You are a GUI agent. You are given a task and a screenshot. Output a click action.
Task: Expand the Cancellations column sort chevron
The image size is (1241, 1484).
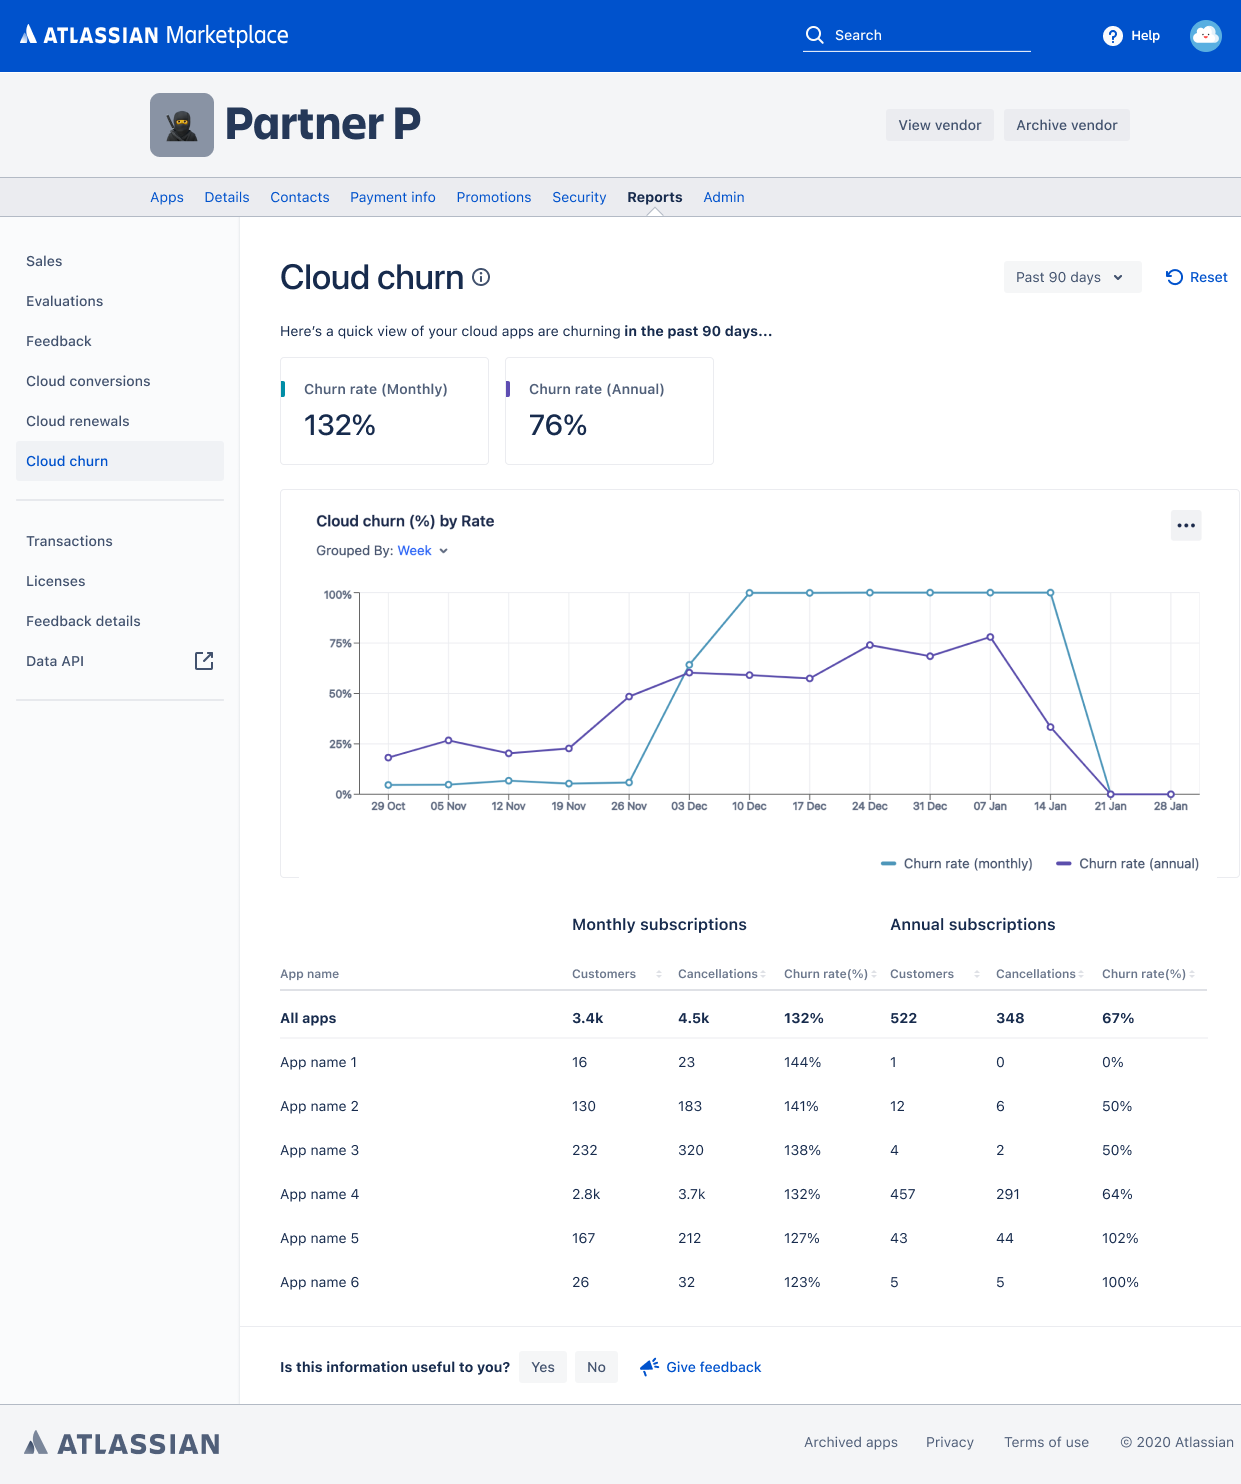[765, 973]
